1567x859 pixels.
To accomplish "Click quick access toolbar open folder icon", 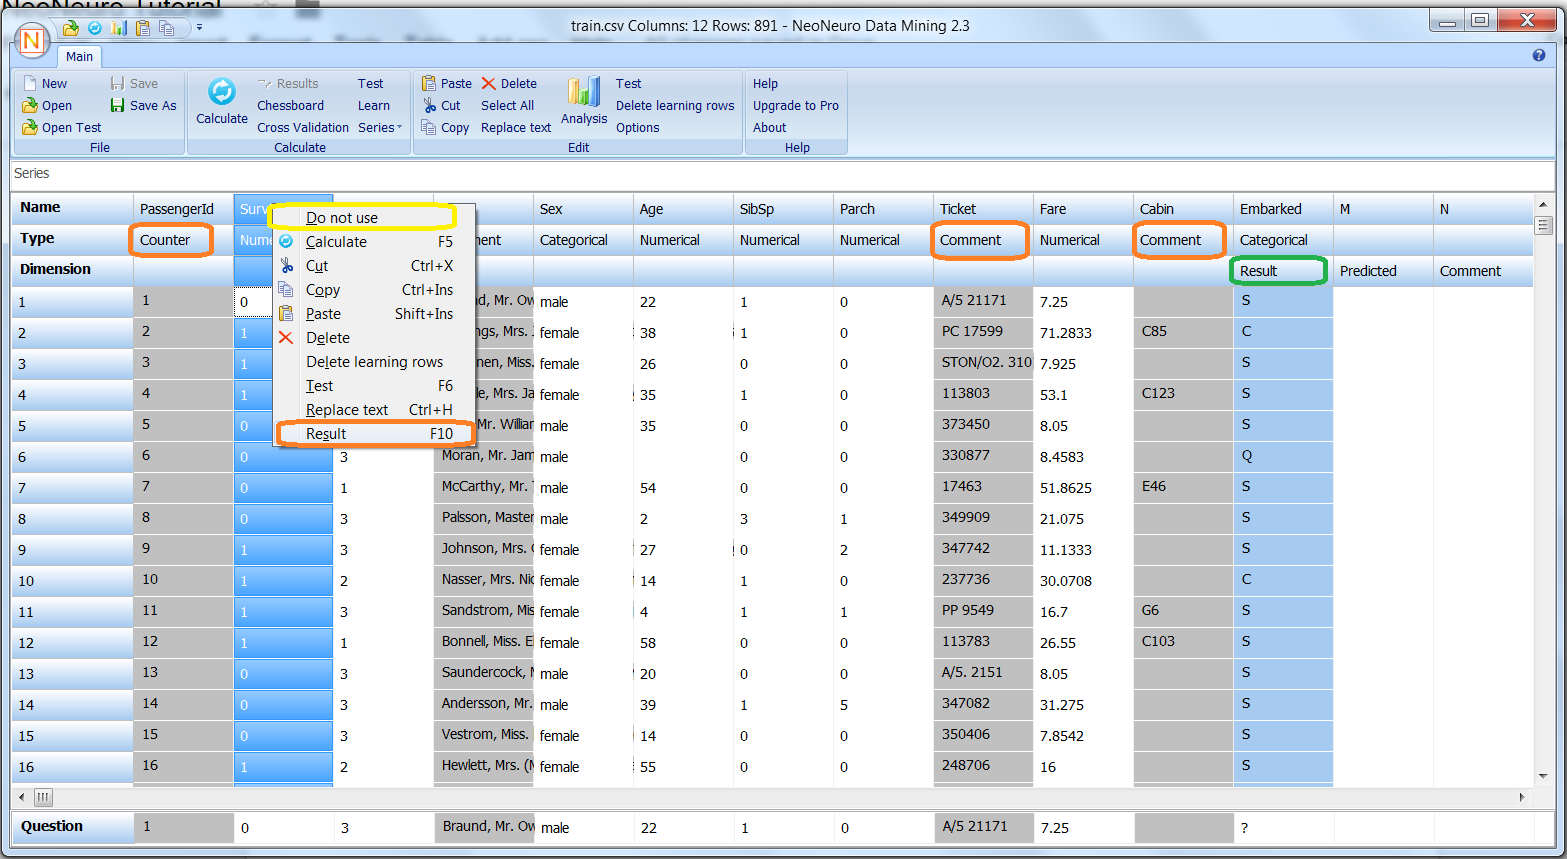I will tap(71, 28).
